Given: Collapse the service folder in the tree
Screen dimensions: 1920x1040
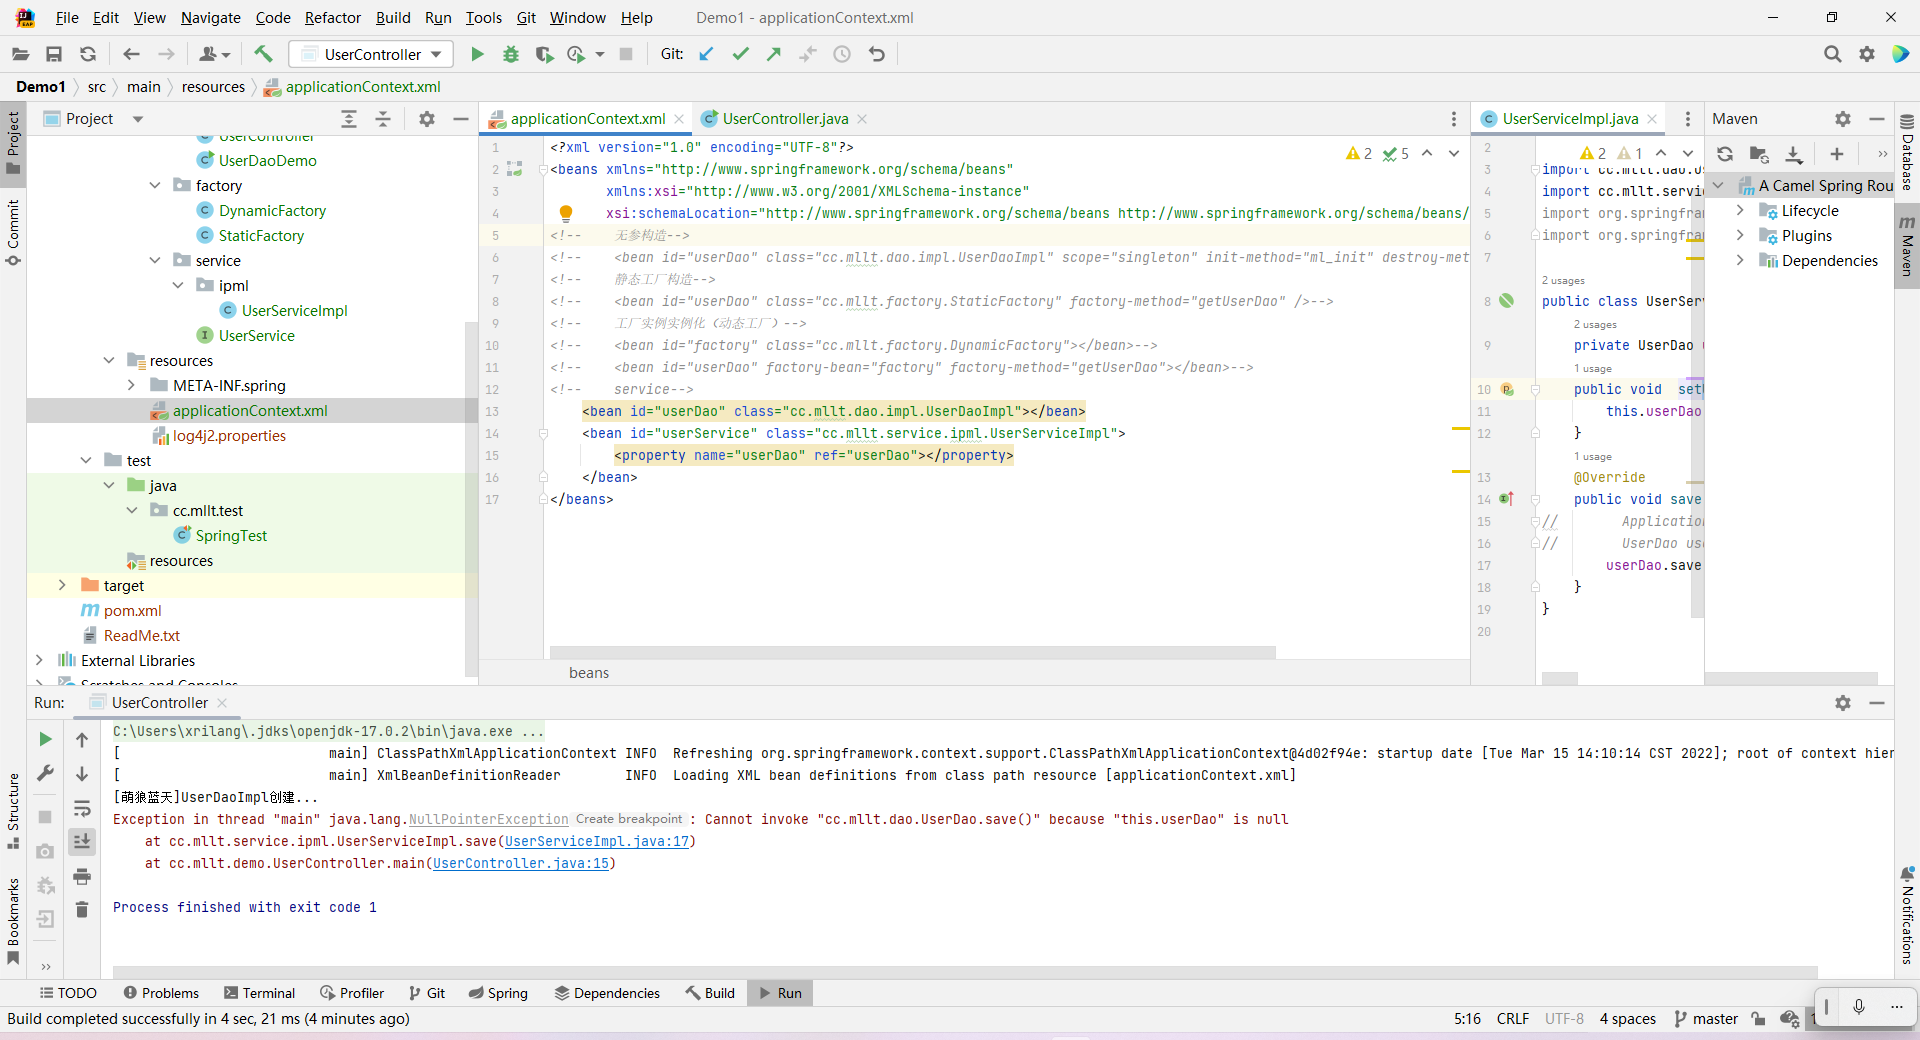Looking at the screenshot, I should click(x=155, y=260).
